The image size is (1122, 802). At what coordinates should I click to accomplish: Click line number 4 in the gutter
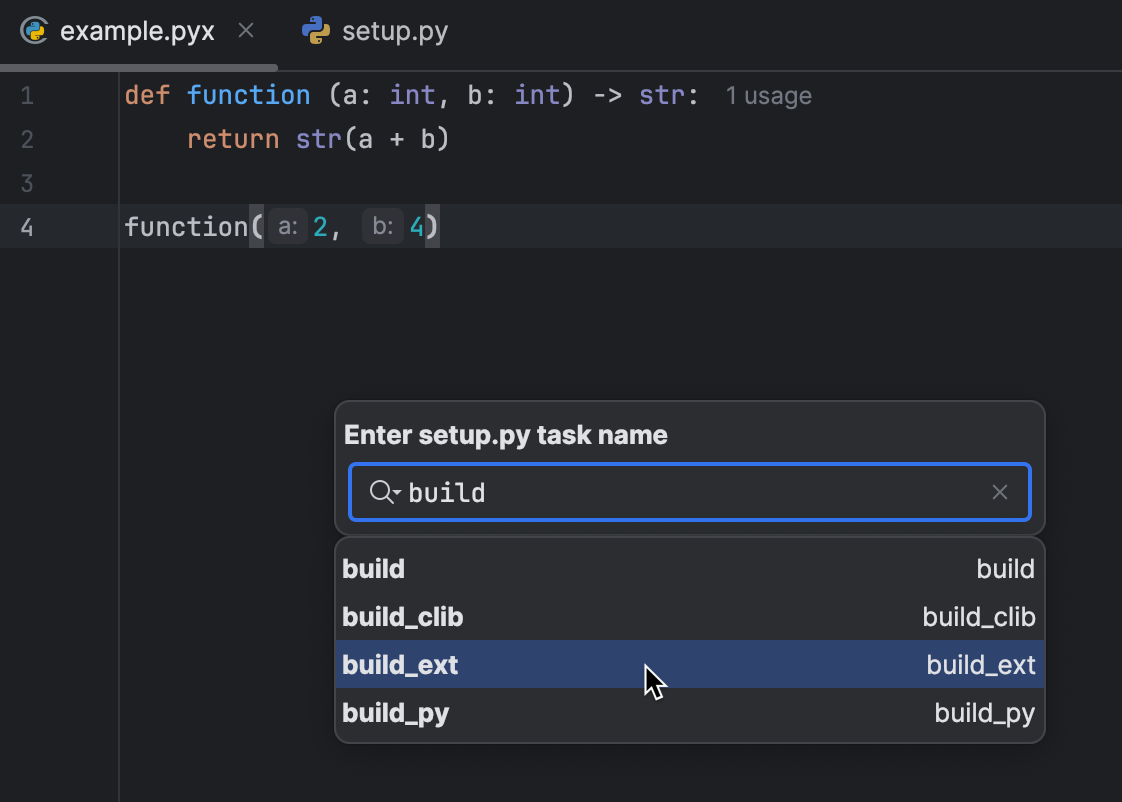[x=27, y=226]
